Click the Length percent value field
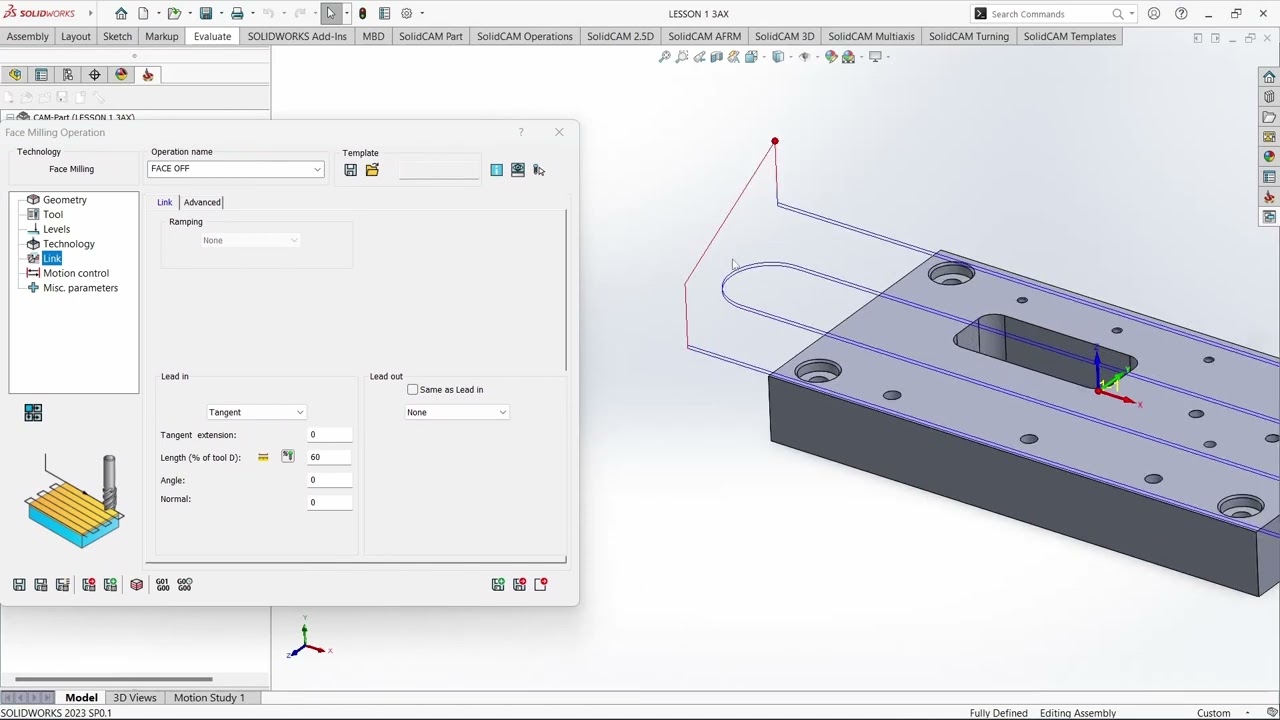The width and height of the screenshot is (1280, 720). point(330,457)
